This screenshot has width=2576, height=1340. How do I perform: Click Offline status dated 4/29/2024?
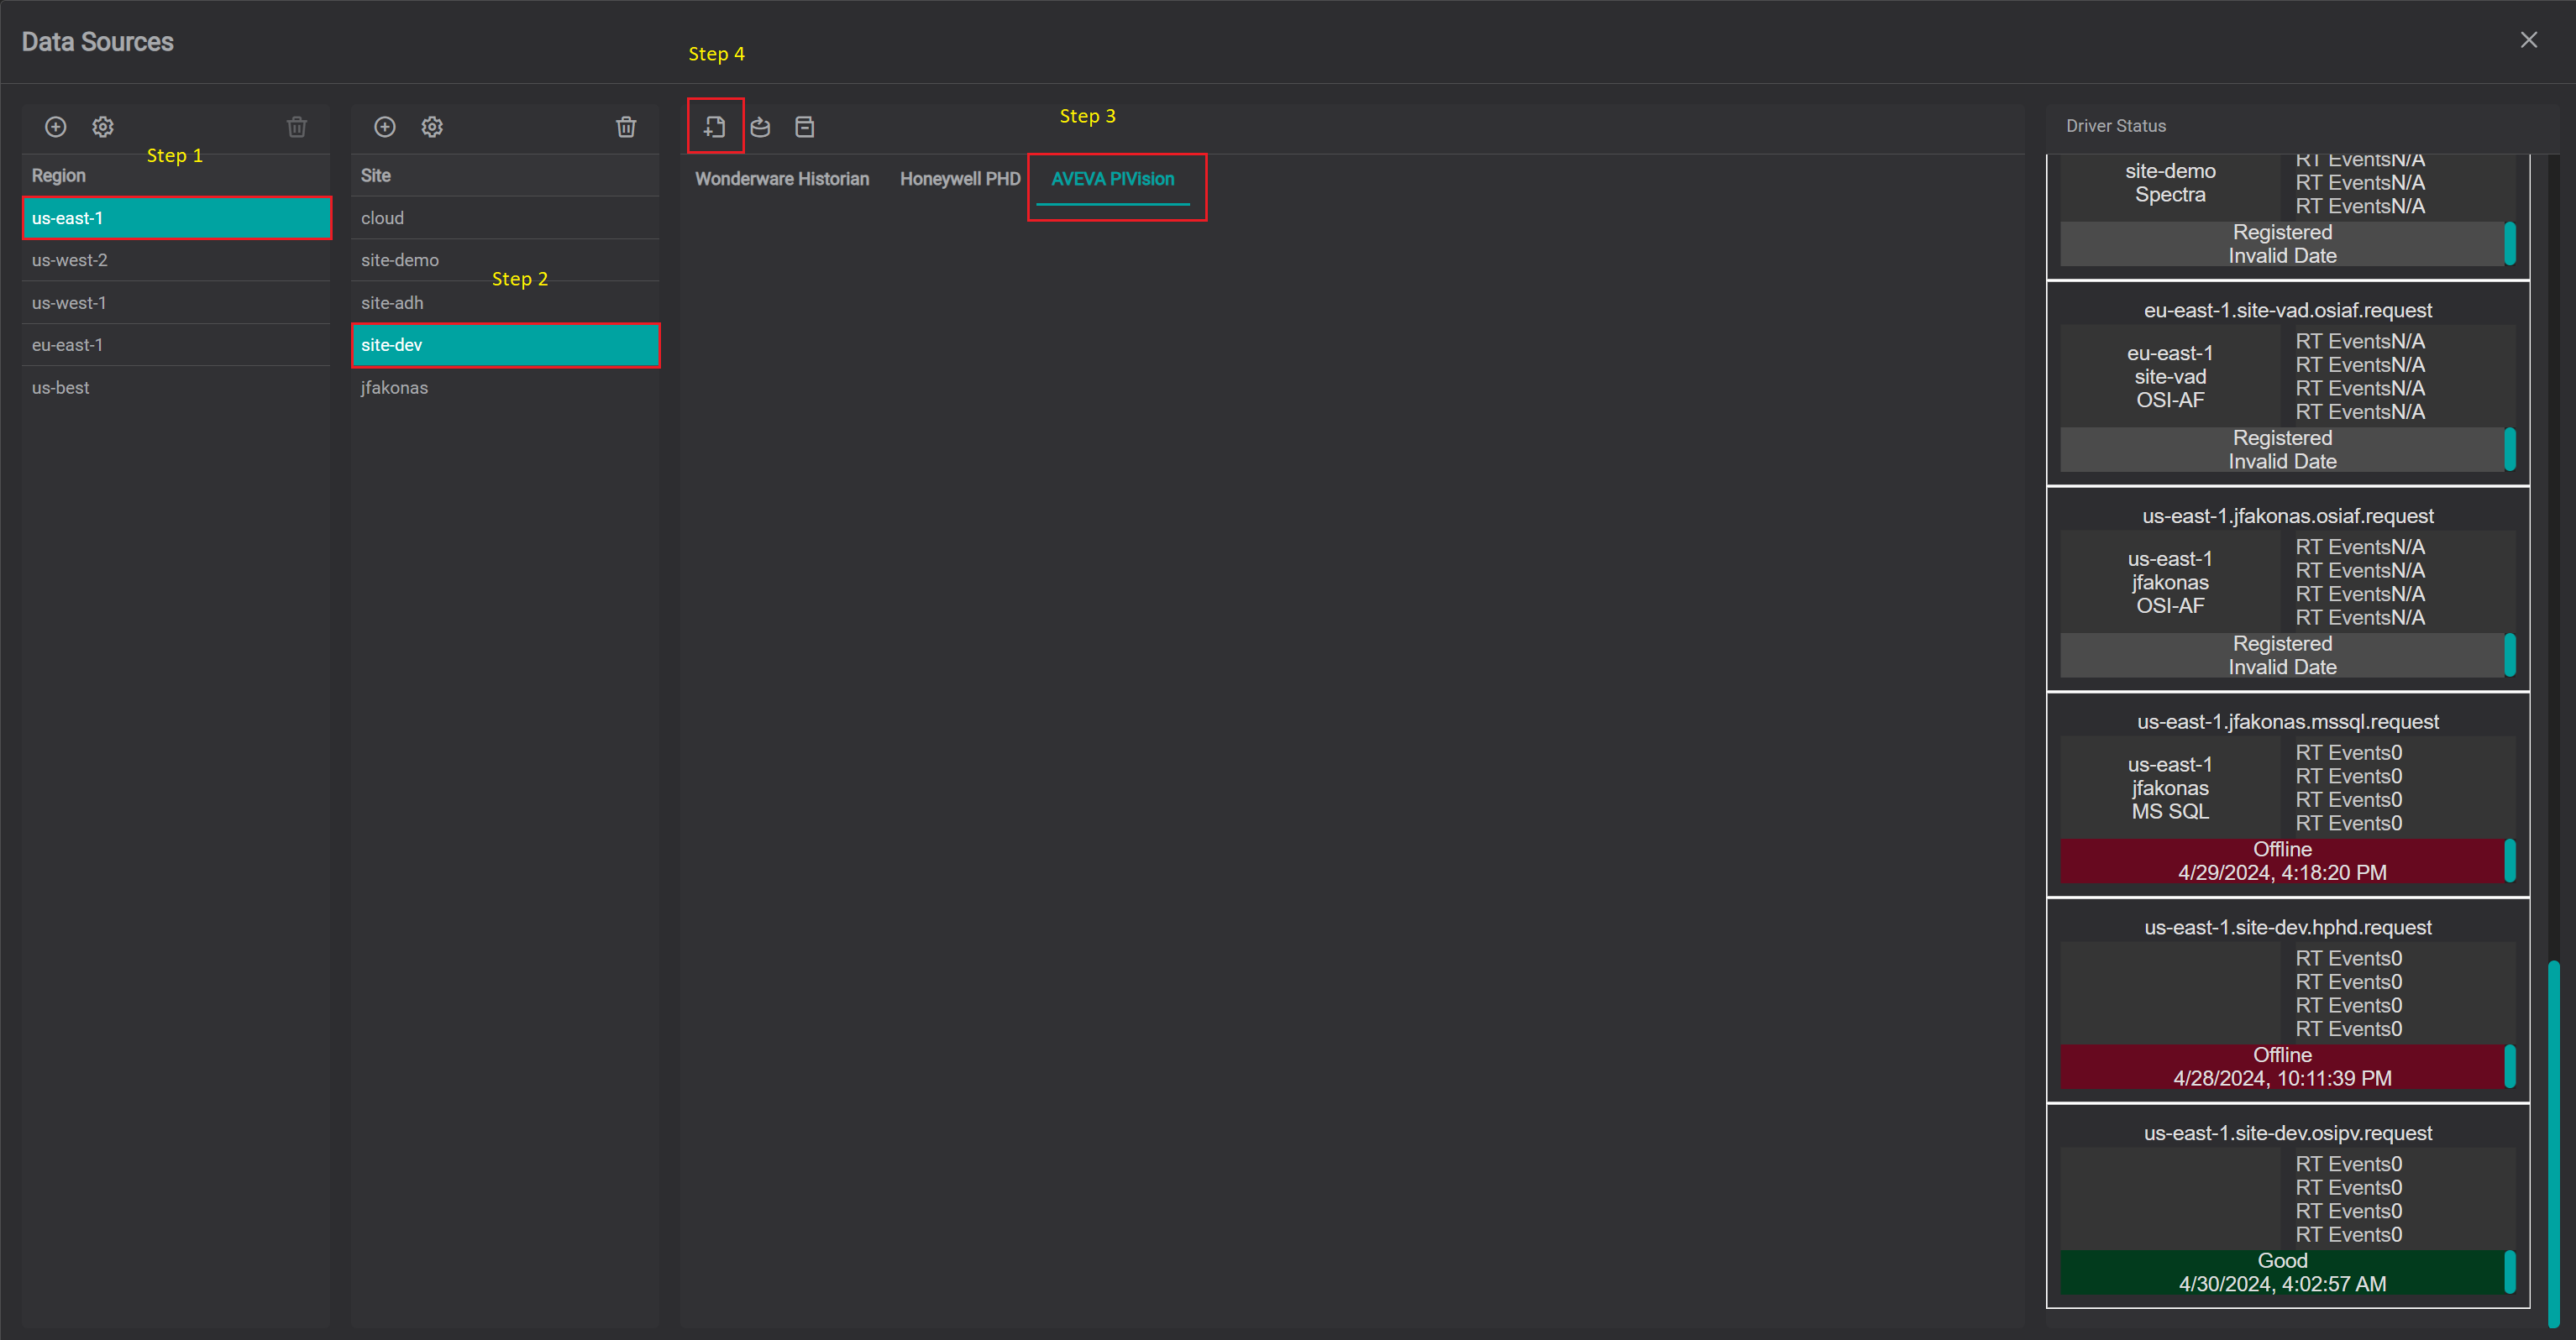tap(2282, 861)
